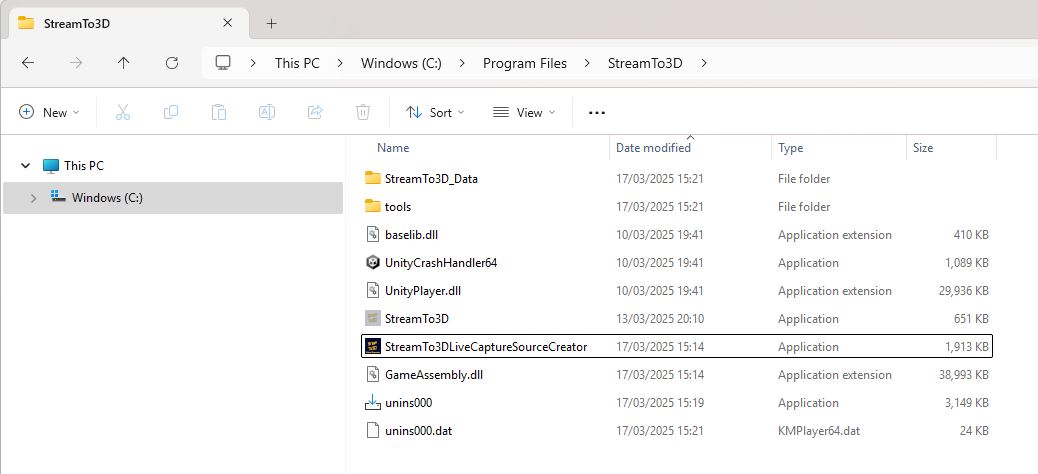Click the StreamTo3D breadcrumb
Image resolution: width=1038 pixels, height=474 pixels.
(645, 64)
